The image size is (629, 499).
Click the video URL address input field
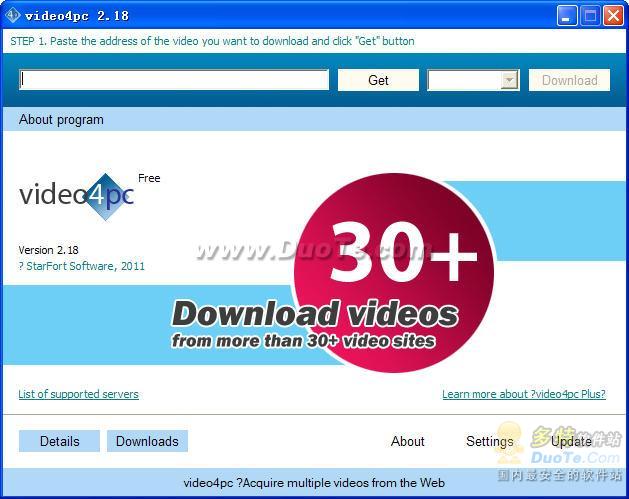[174, 79]
